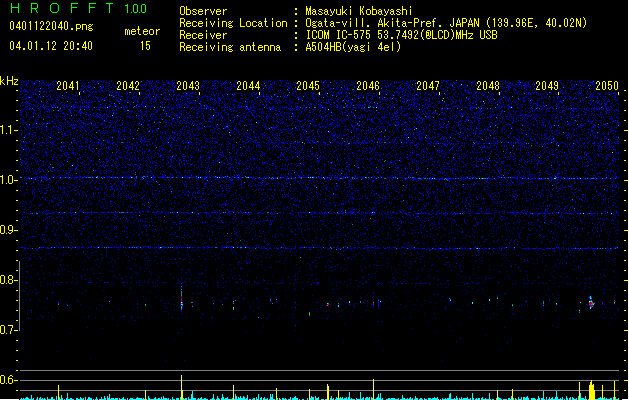Click the 2045 time marker
The height and width of the screenshot is (400, 629).
308,86
